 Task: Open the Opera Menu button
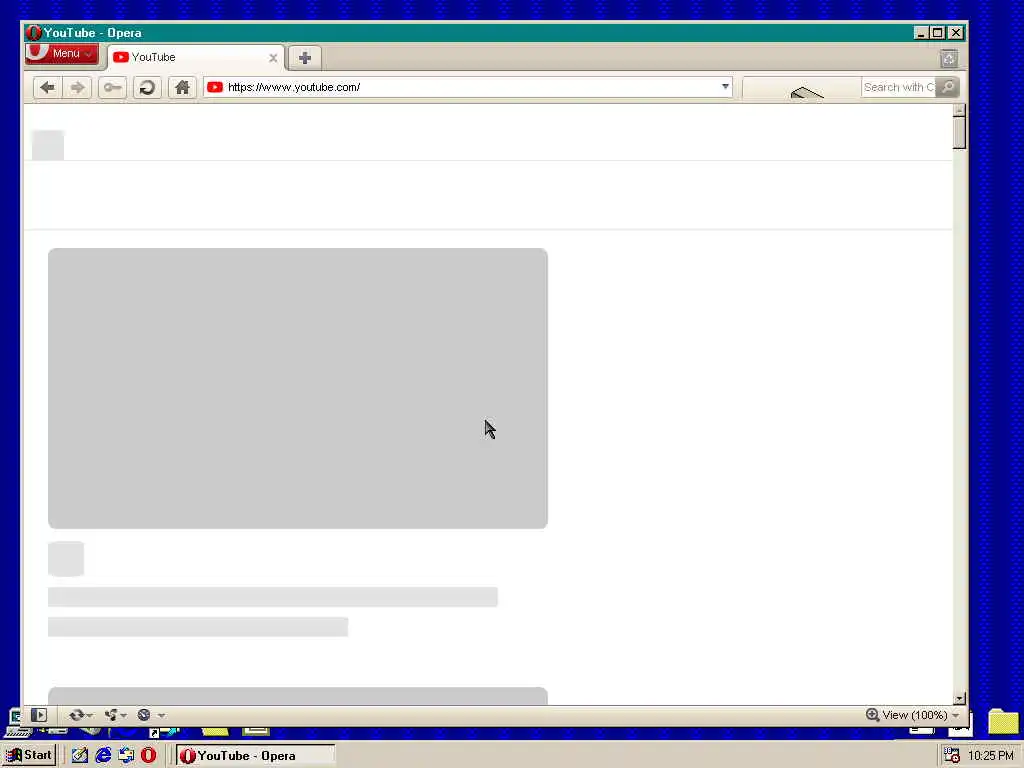click(x=62, y=54)
